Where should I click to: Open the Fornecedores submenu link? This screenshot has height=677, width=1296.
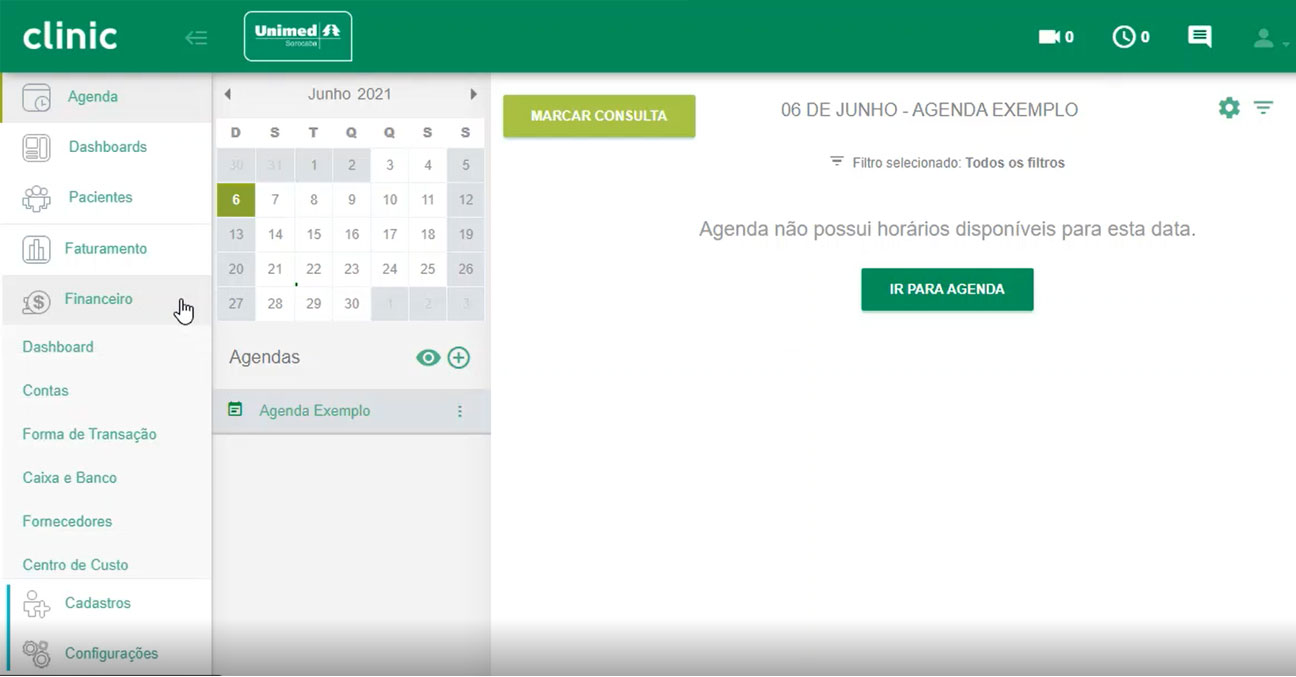coord(67,521)
